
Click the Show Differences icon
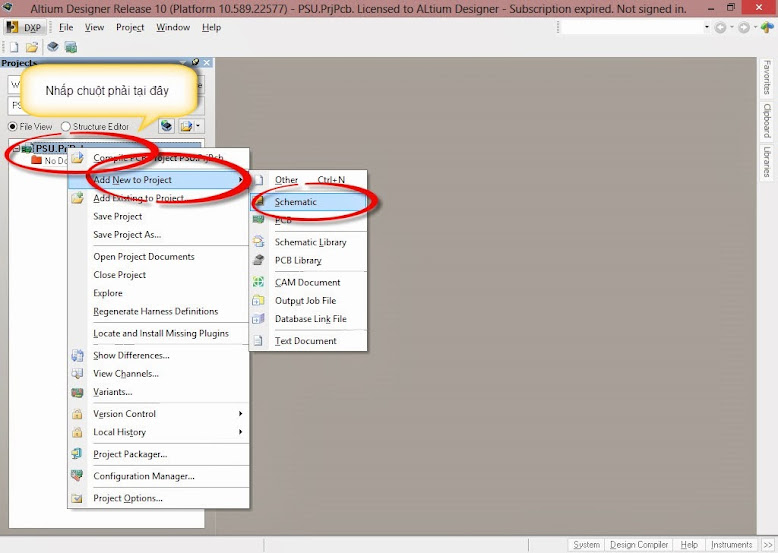pyautogui.click(x=77, y=355)
